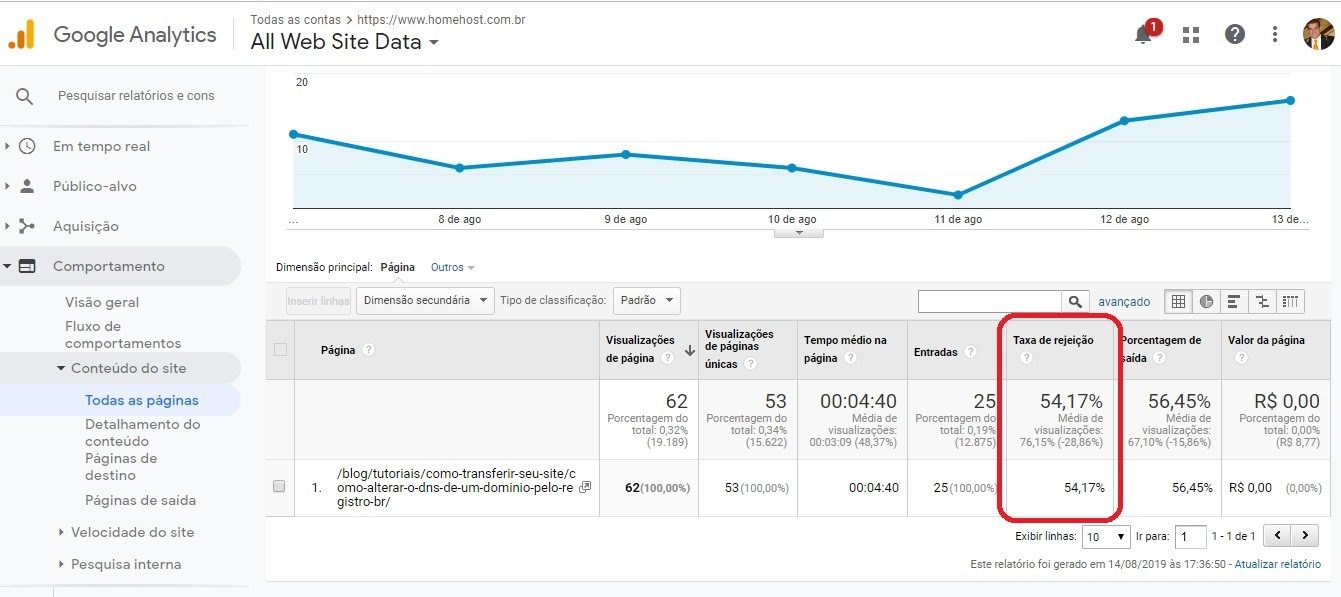This screenshot has width=1341, height=597.
Task: Expand the Aquisição section
Action: [x=7, y=226]
